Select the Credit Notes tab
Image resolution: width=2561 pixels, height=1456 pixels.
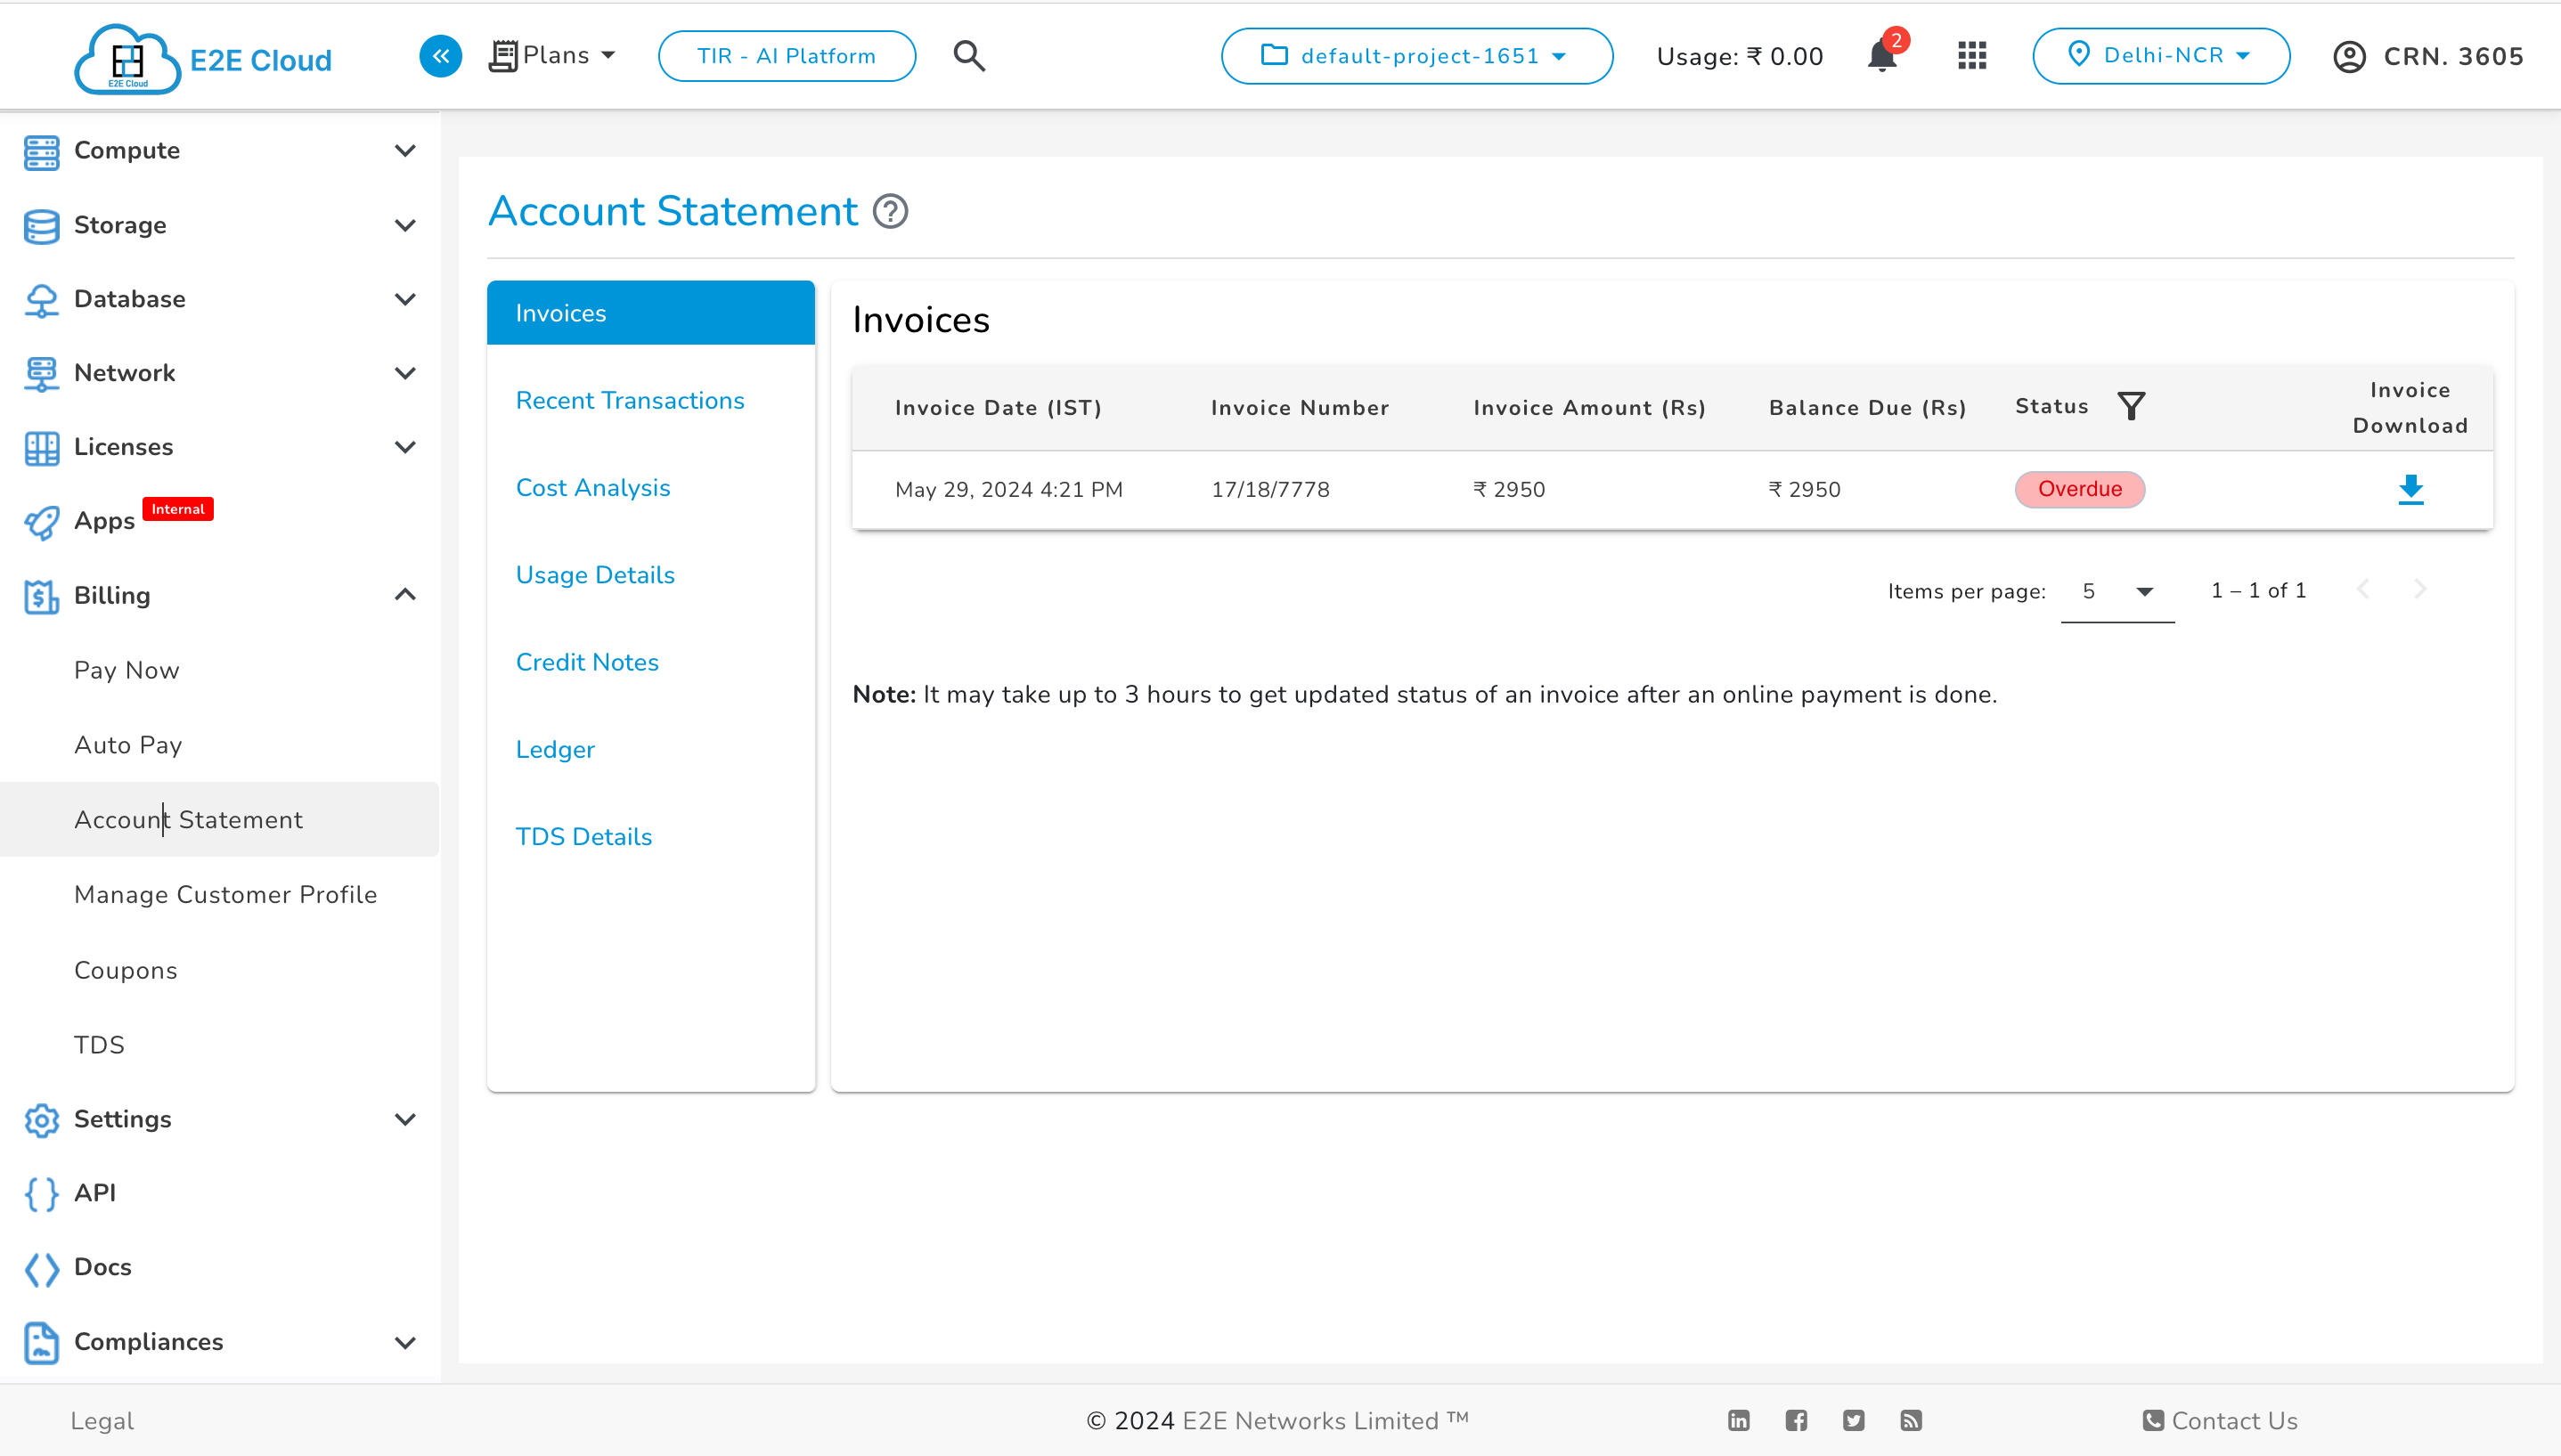point(588,661)
